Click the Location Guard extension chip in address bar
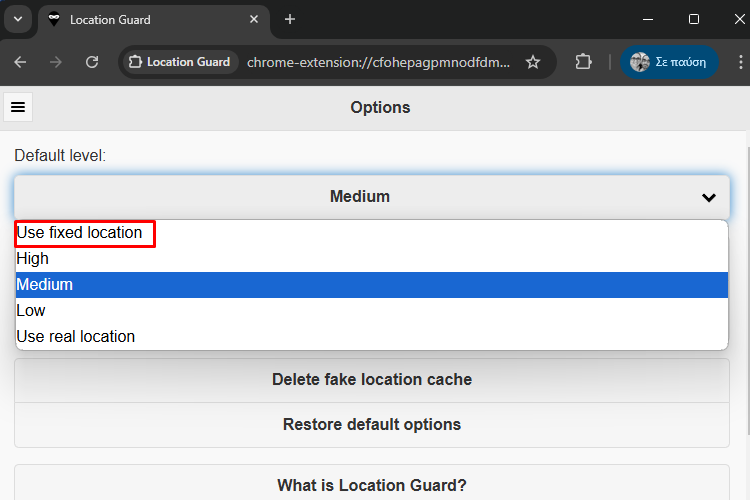This screenshot has height=500, width=750. tap(180, 62)
